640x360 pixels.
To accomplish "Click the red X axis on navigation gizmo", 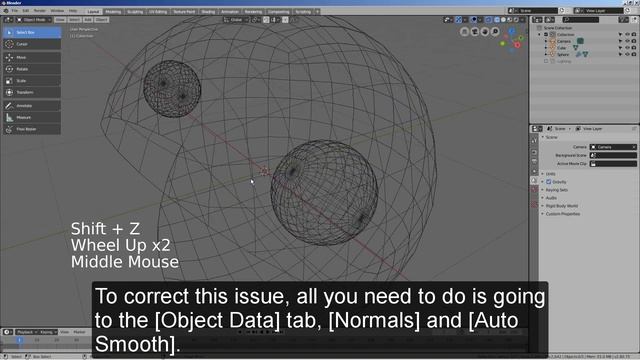I will (x=517, y=45).
